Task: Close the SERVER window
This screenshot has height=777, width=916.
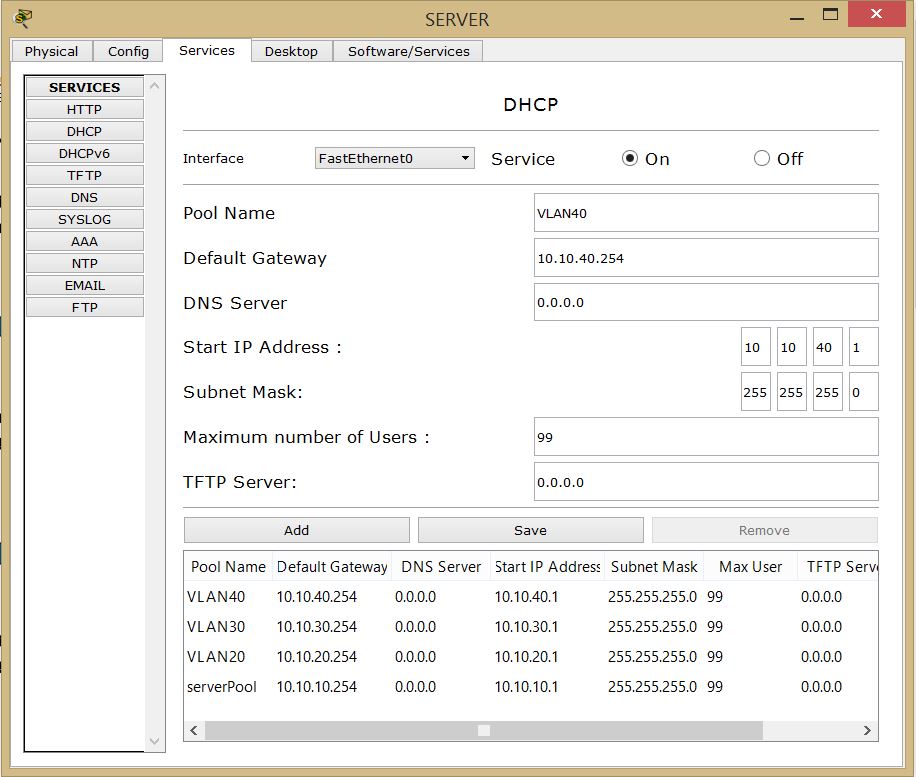Action: (876, 14)
